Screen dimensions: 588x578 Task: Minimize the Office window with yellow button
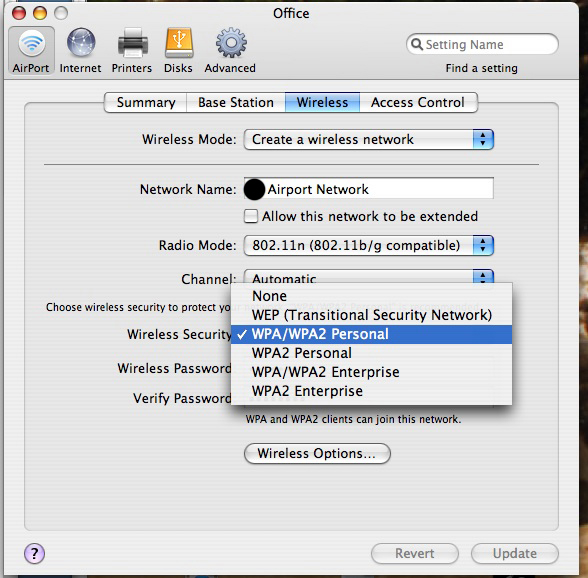[40, 13]
